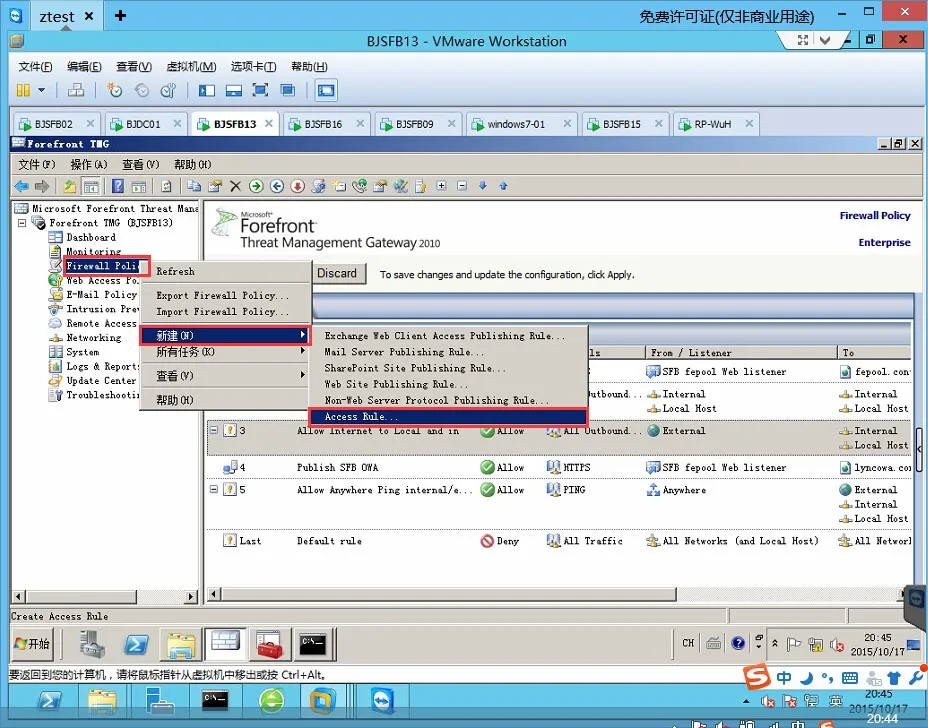This screenshot has width=928, height=728.
Task: Click the TMG toolbar up-one-level folder icon
Action: pyautogui.click(x=70, y=186)
